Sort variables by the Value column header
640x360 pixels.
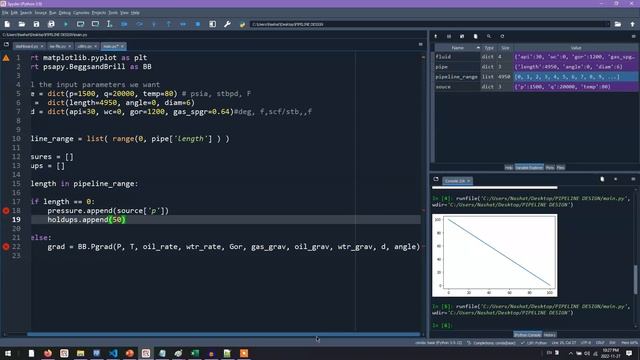click(x=576, y=48)
